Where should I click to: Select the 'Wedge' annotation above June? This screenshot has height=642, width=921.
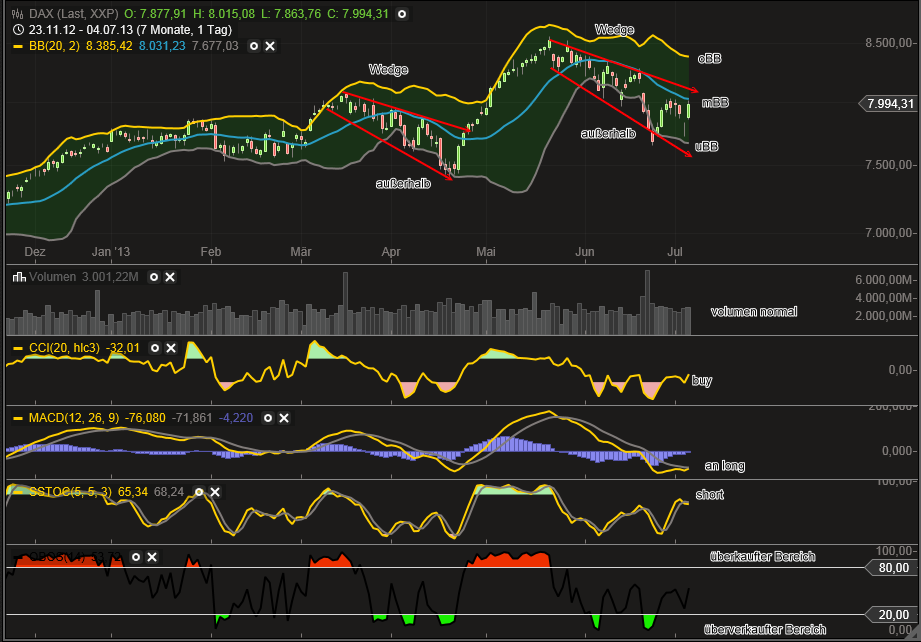tap(614, 29)
